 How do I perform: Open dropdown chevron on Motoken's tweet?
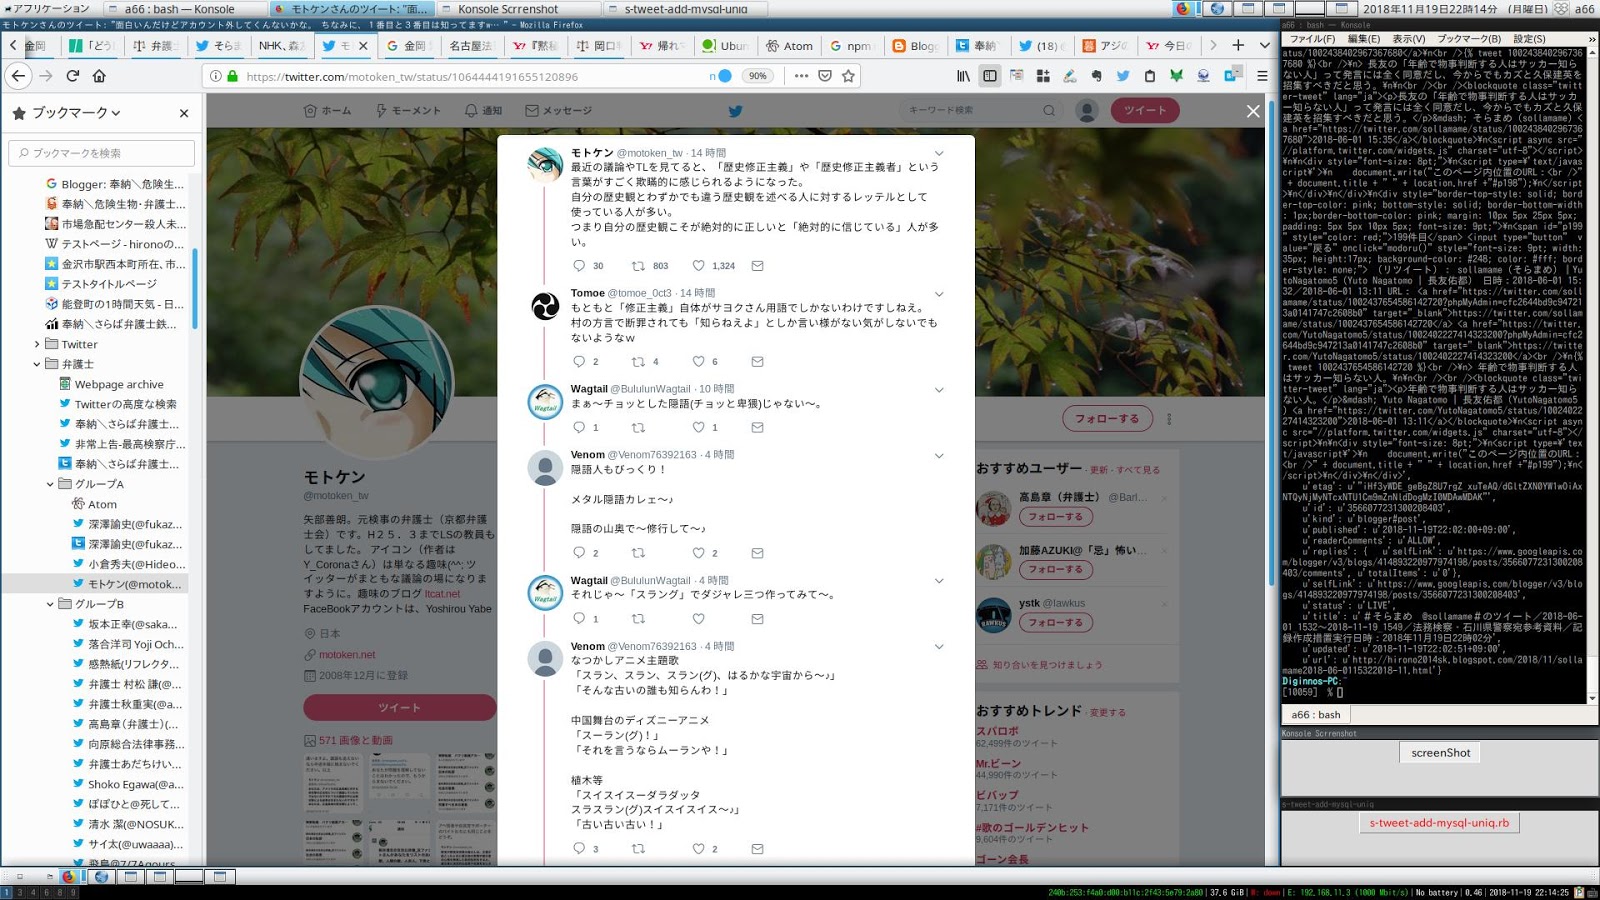[x=939, y=154]
